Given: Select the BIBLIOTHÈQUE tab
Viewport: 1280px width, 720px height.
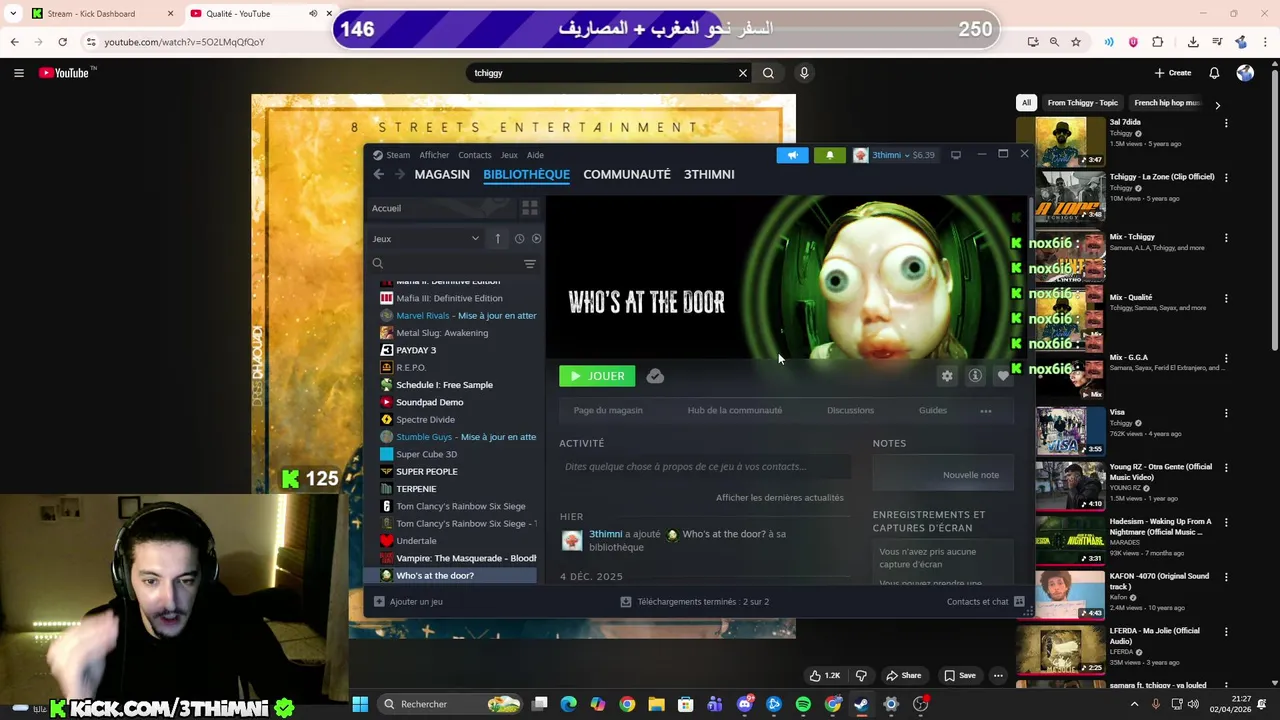Looking at the screenshot, I should (x=526, y=174).
